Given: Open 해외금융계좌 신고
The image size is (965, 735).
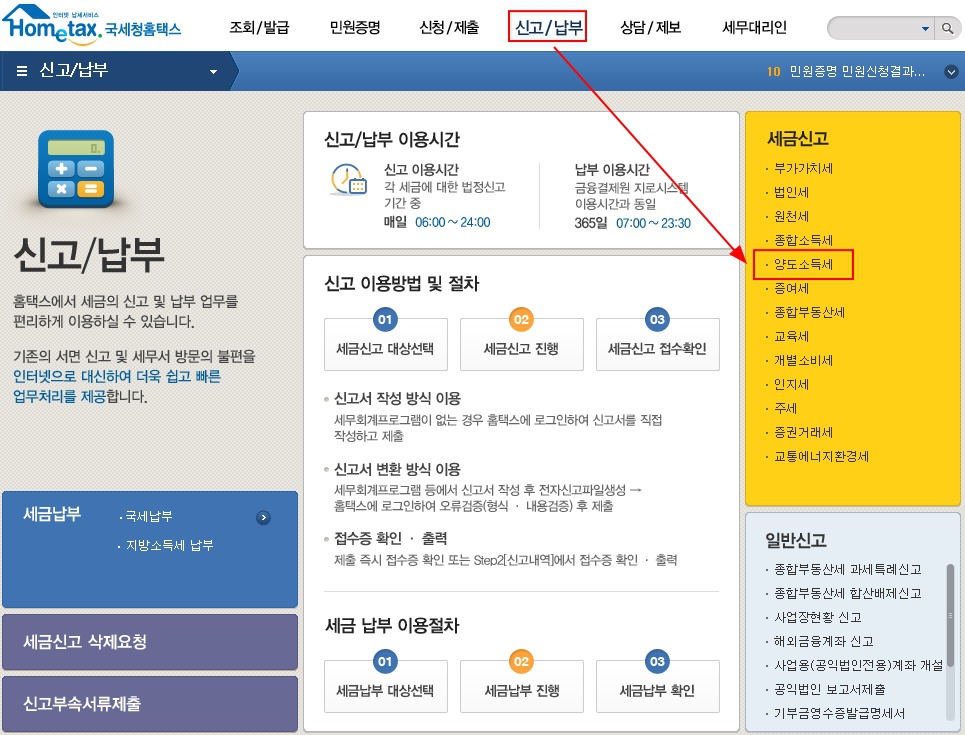Looking at the screenshot, I should 823,641.
